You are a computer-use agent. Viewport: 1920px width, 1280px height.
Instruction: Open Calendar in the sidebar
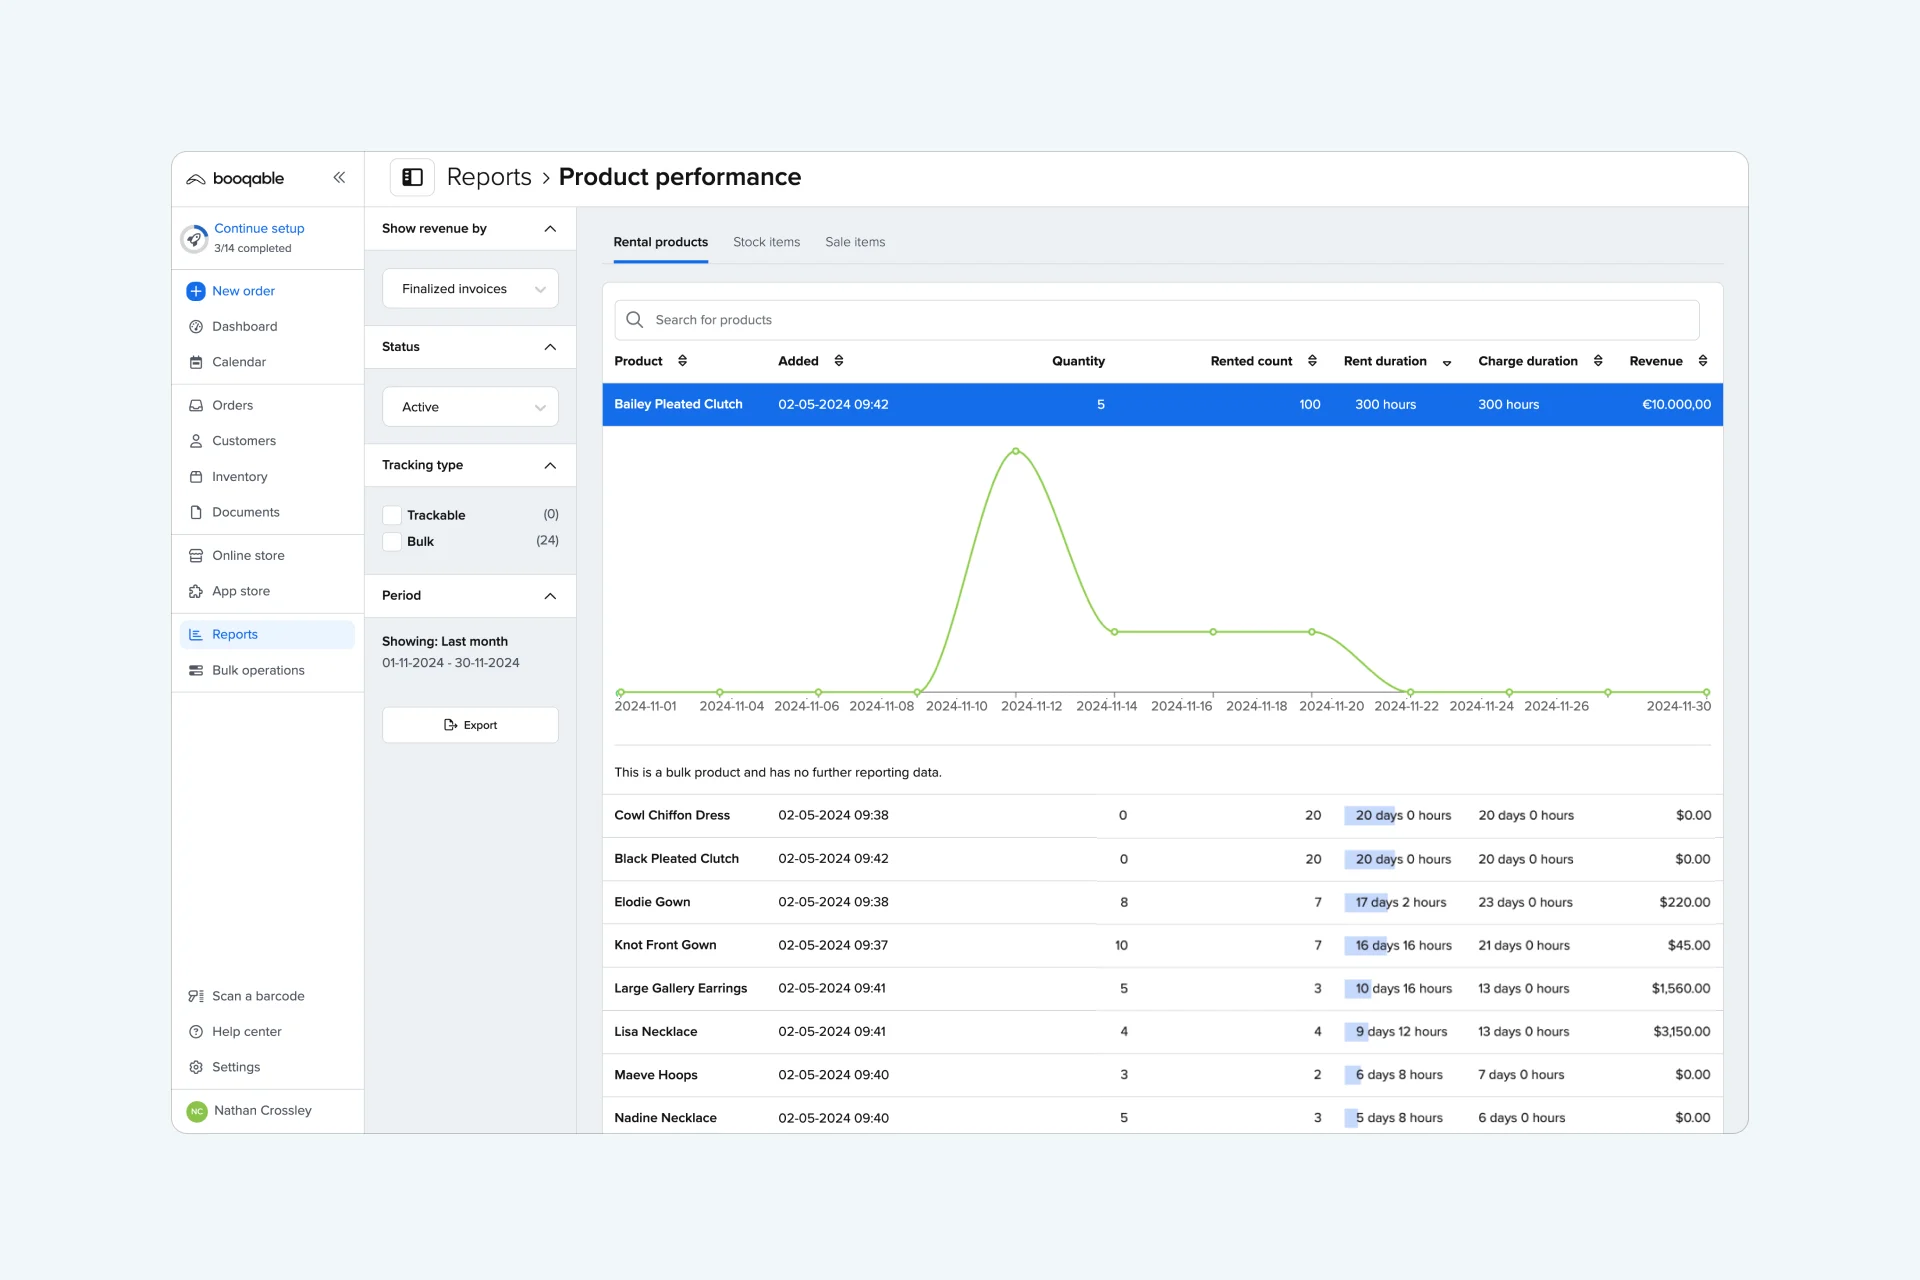238,362
